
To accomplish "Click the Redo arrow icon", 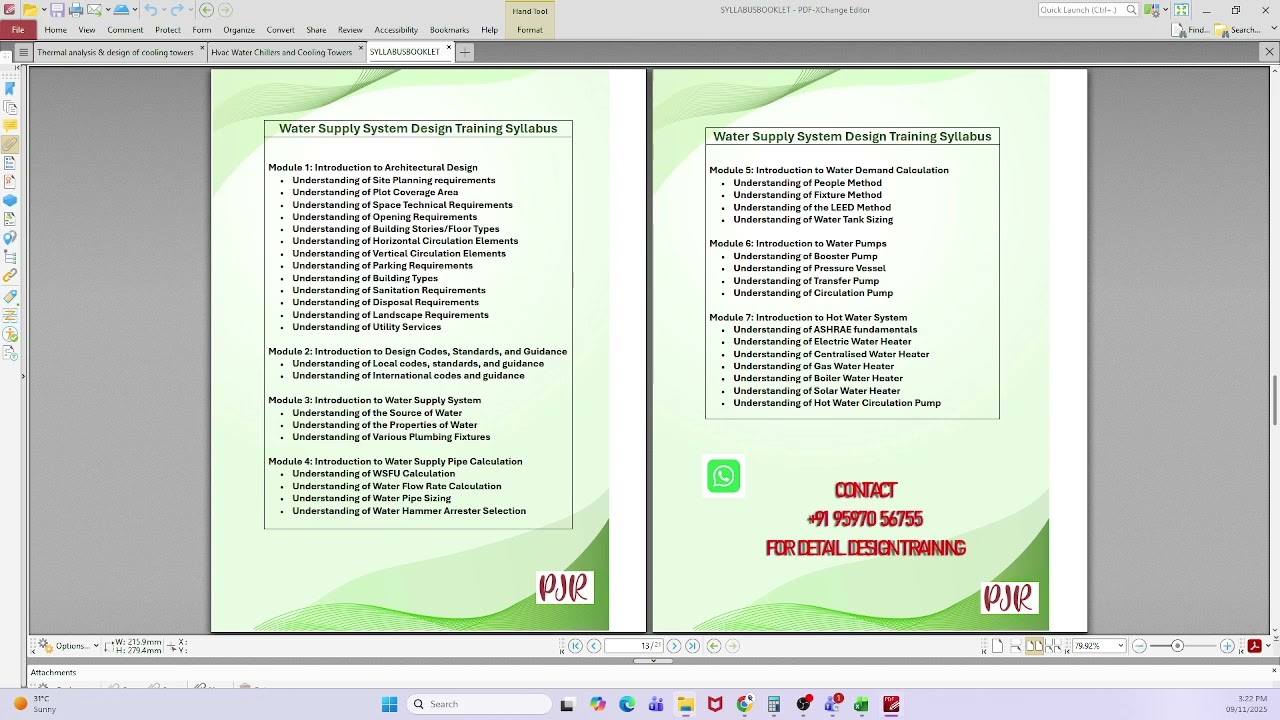I will (x=177, y=10).
